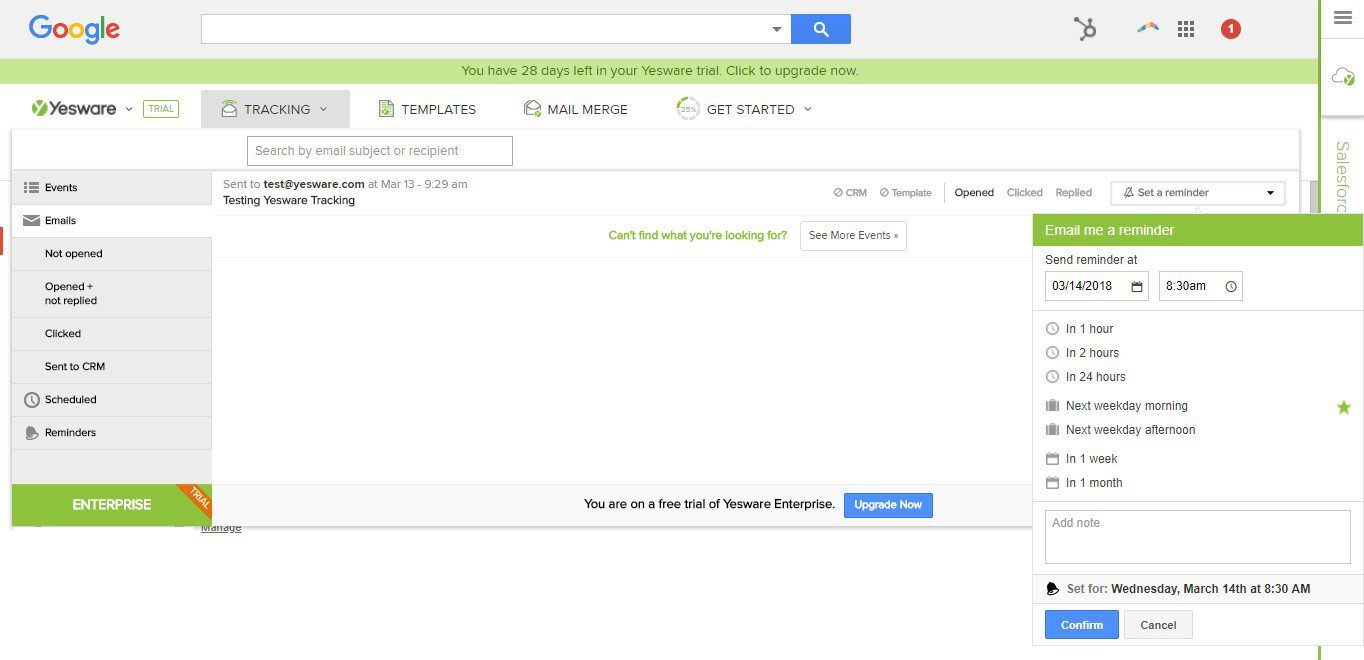Click the Upgrade Now button
This screenshot has height=660, width=1364.
point(888,505)
